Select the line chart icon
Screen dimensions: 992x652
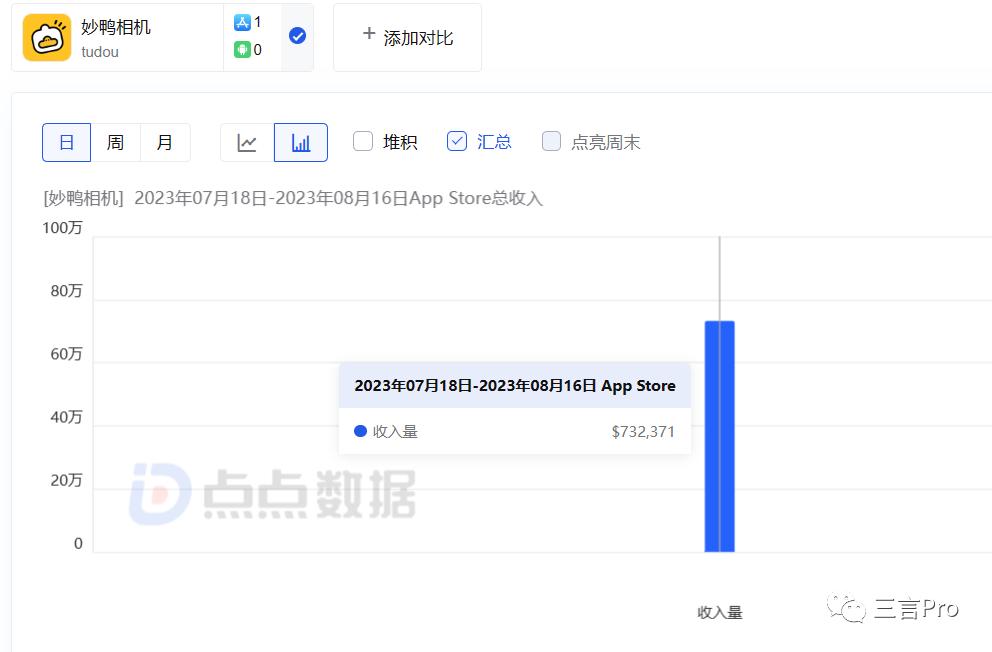[x=247, y=142]
